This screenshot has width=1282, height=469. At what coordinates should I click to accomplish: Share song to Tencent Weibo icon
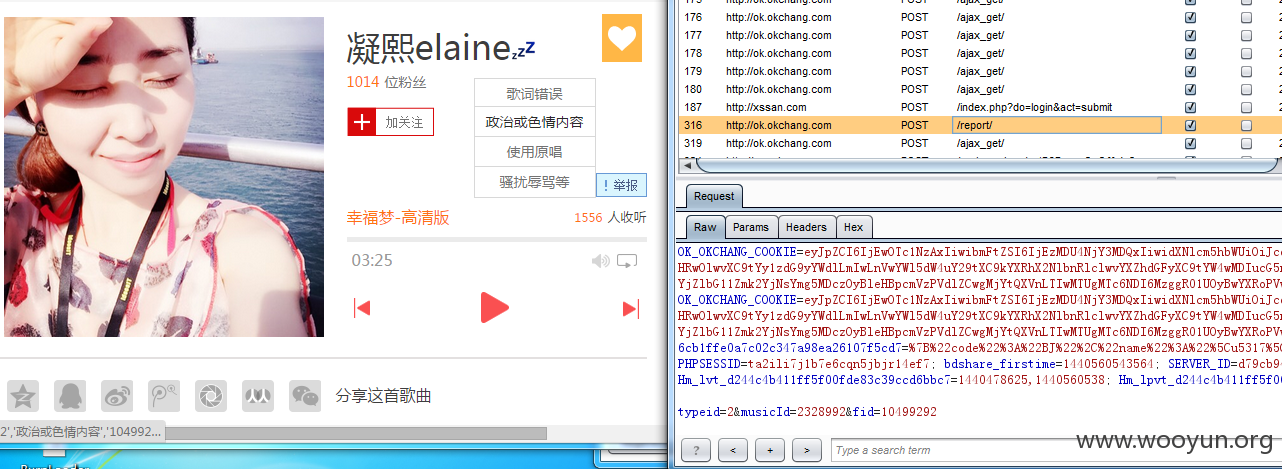[x=164, y=396]
